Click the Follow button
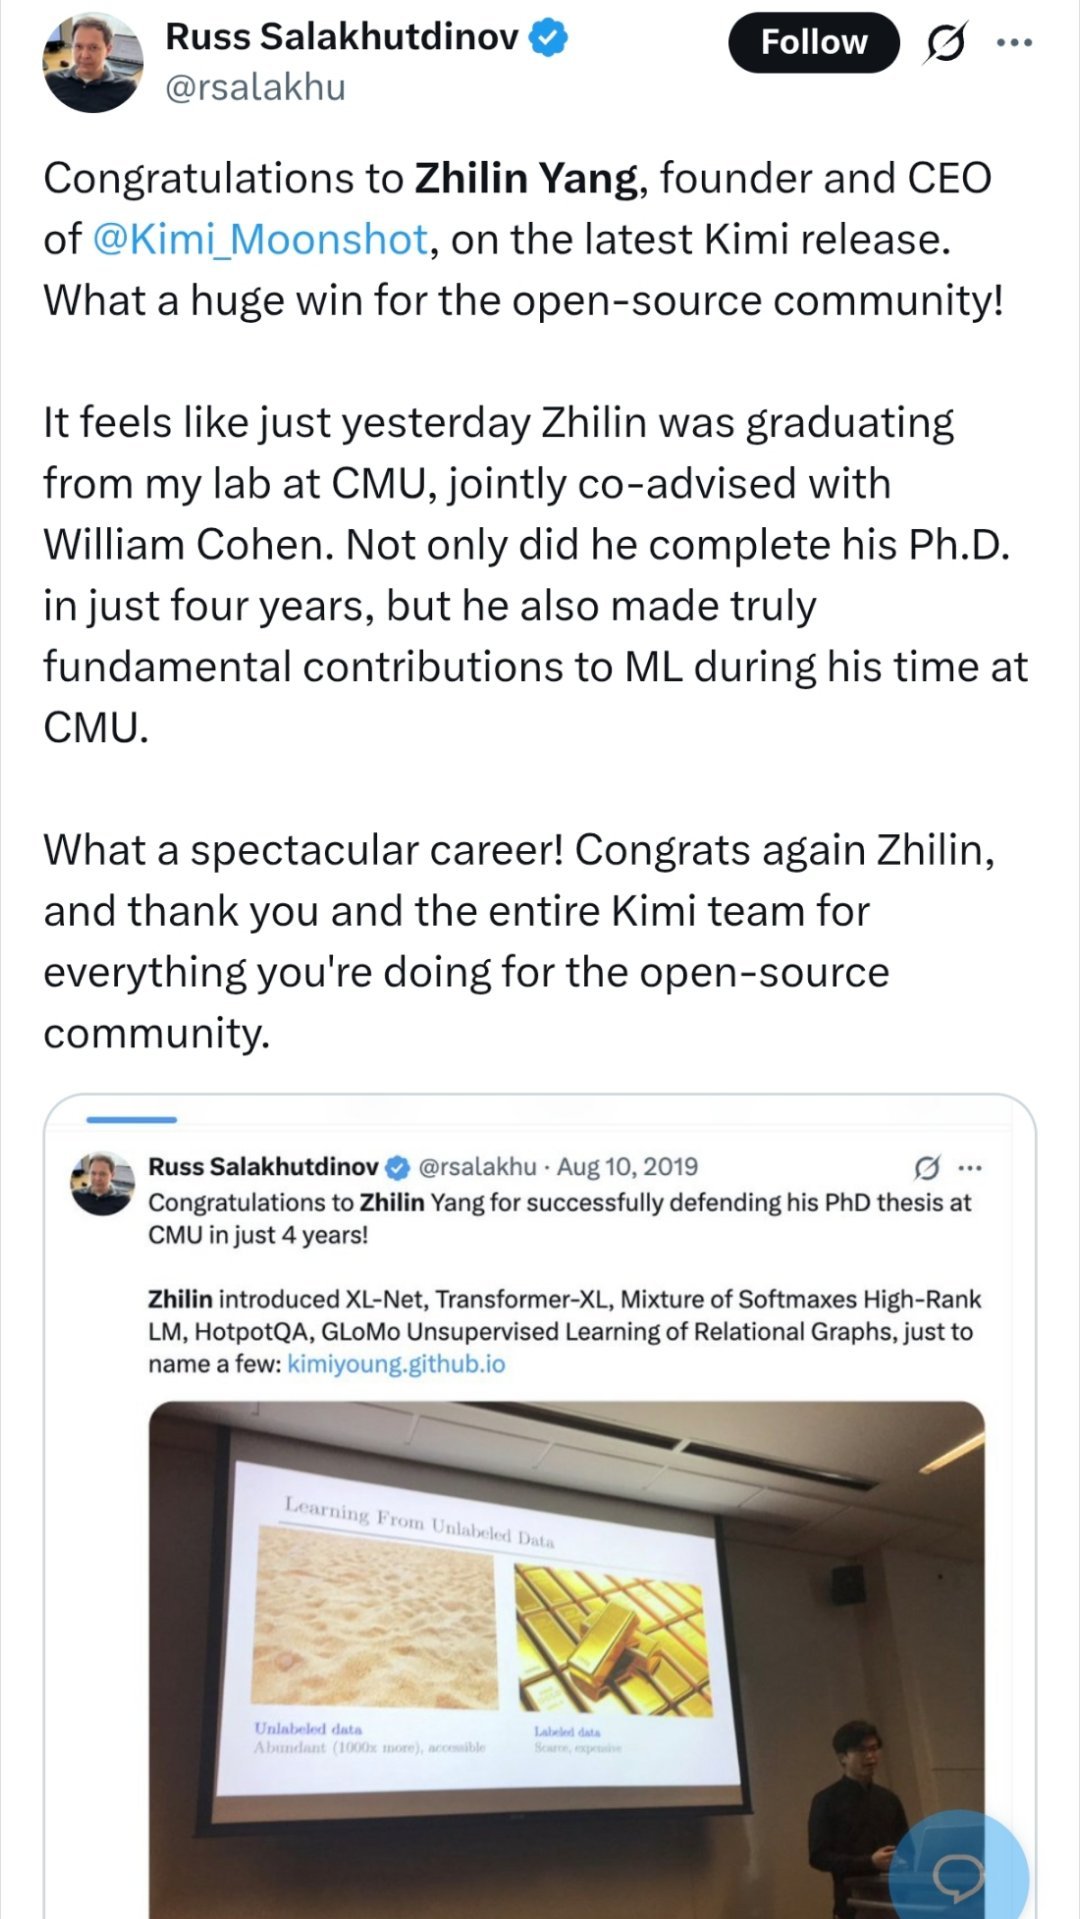This screenshot has width=1080, height=1919. coord(813,42)
